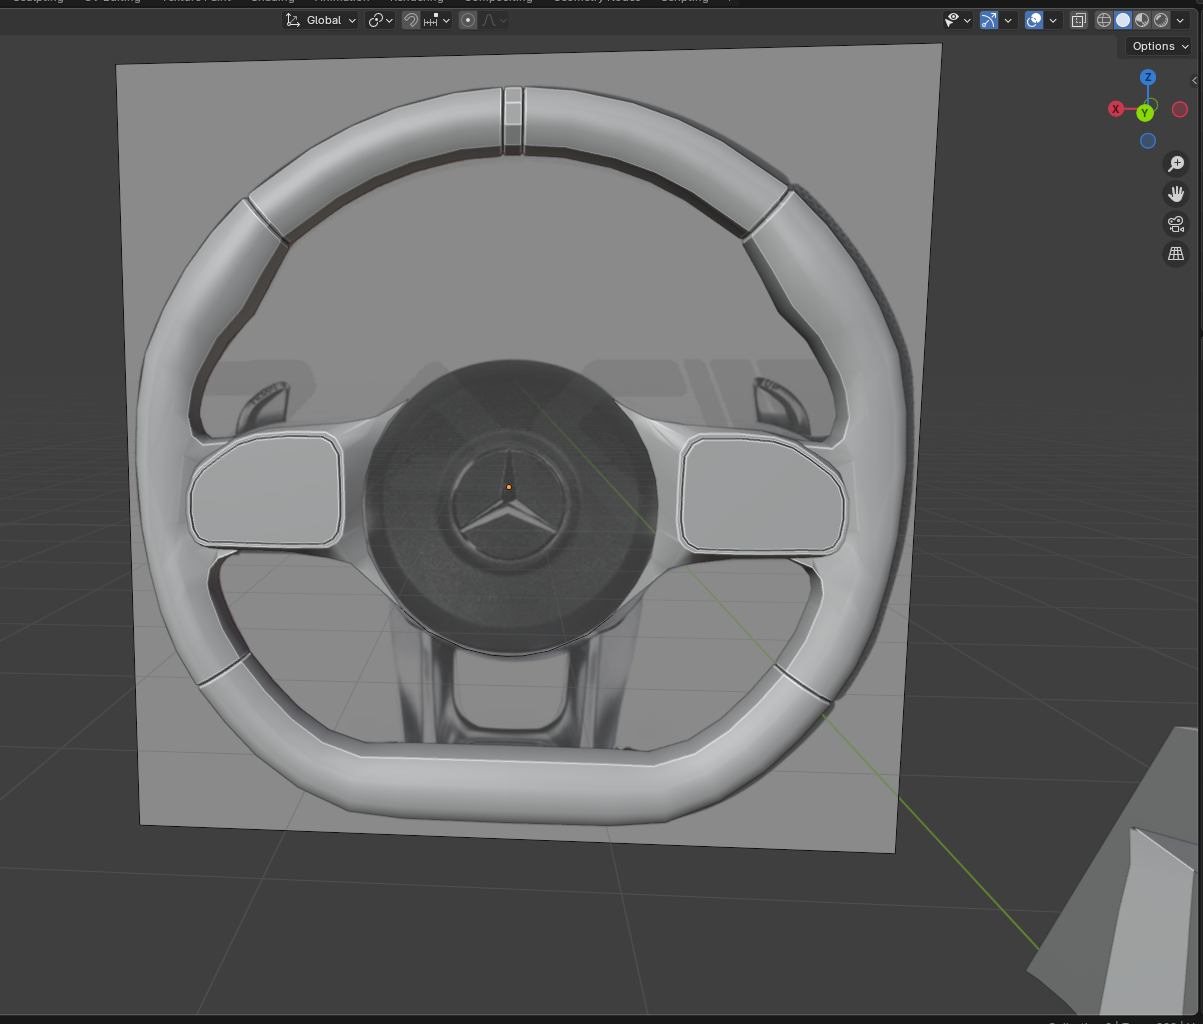Toggle proportional editing

point(467,20)
